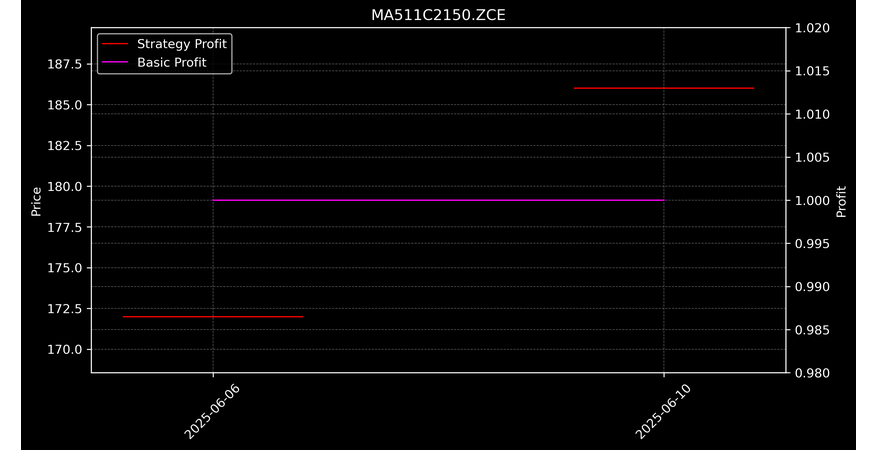
Task: Click the 170.0 price tick label
Action: coord(64,350)
